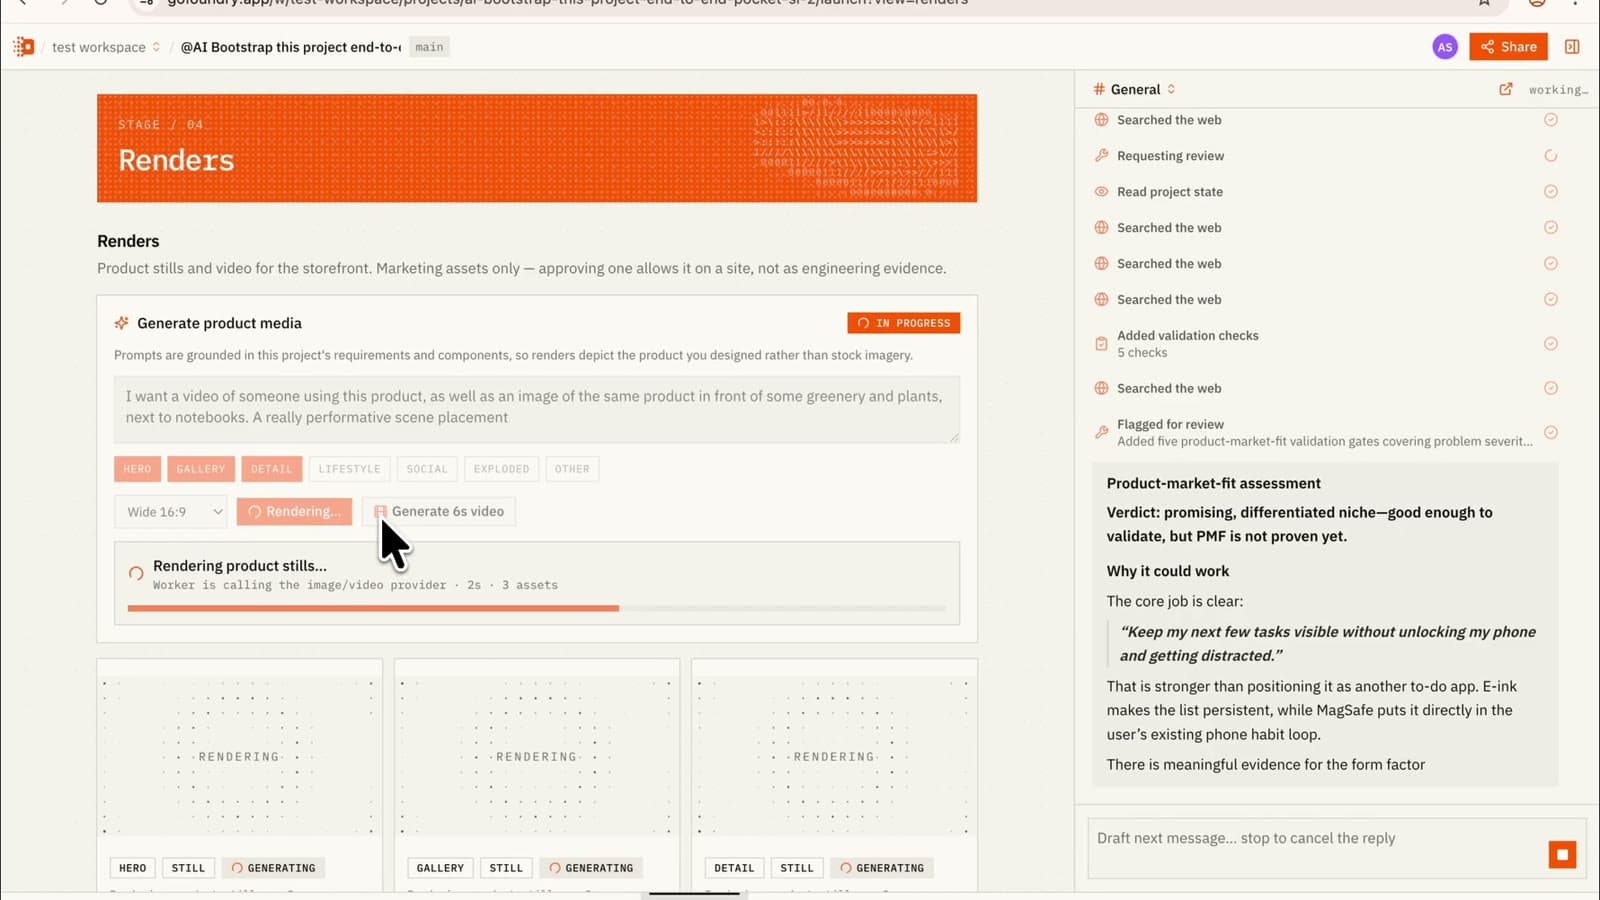Click the eye icon beside Read project state
Screen dimensions: 1600x900
coord(1101,192)
